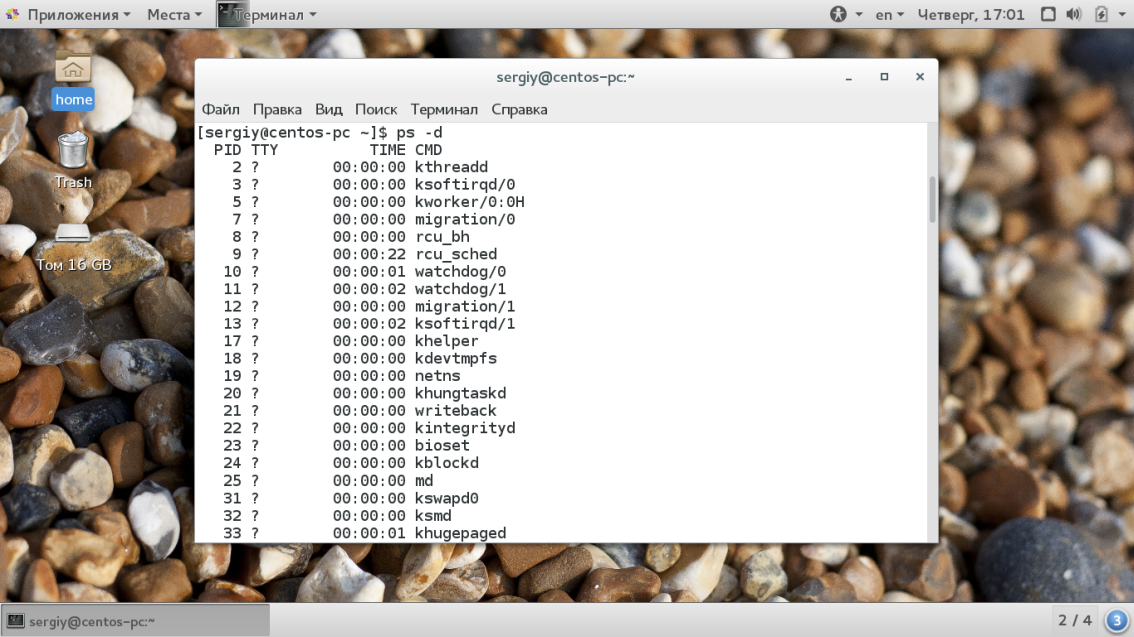Screen dimensions: 1134x637
Task: Open the Справка menu in terminal
Action: point(519,109)
